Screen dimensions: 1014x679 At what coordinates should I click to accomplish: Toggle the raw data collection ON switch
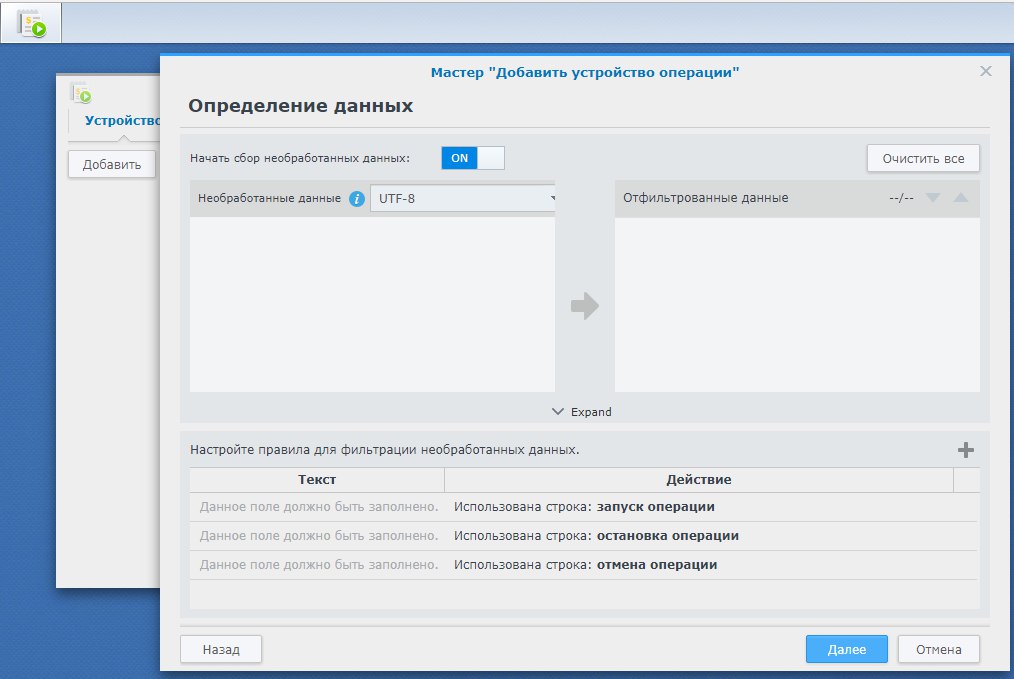point(473,158)
